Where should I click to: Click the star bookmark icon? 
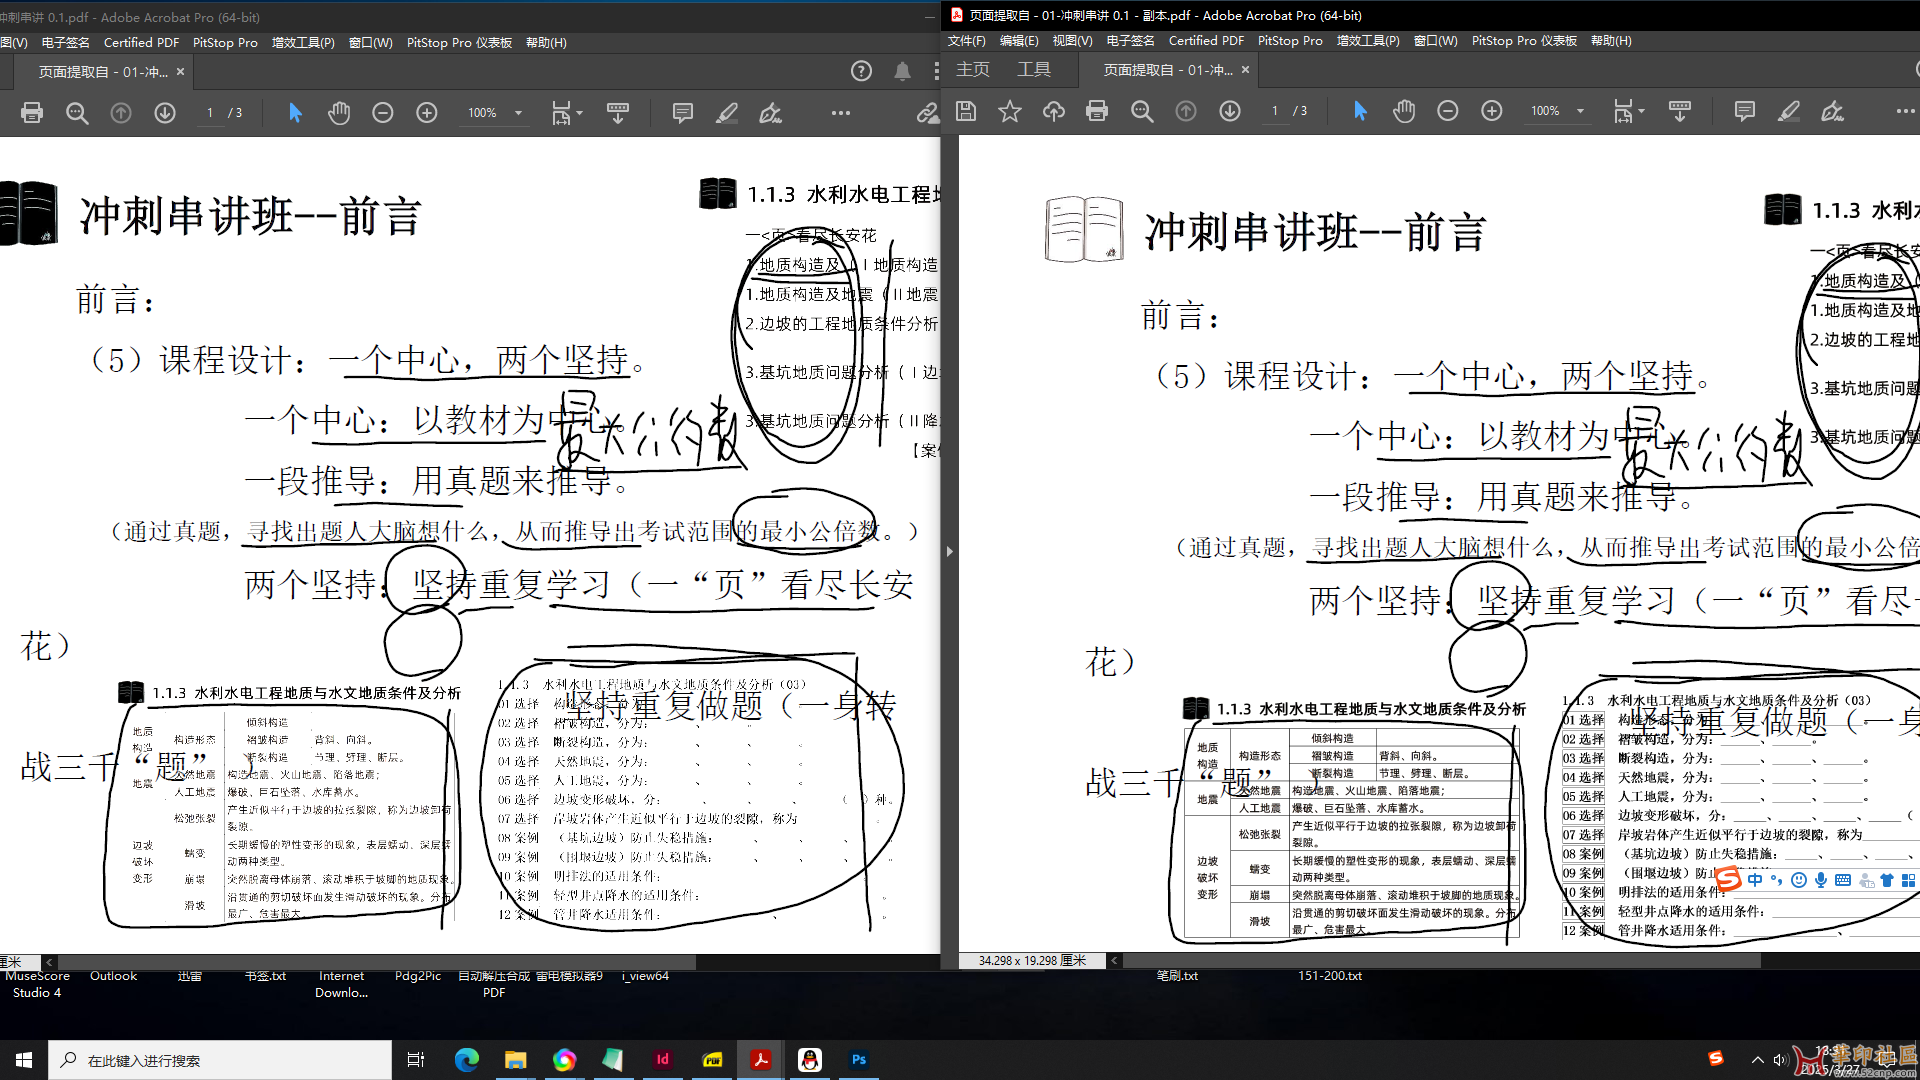pyautogui.click(x=1010, y=111)
